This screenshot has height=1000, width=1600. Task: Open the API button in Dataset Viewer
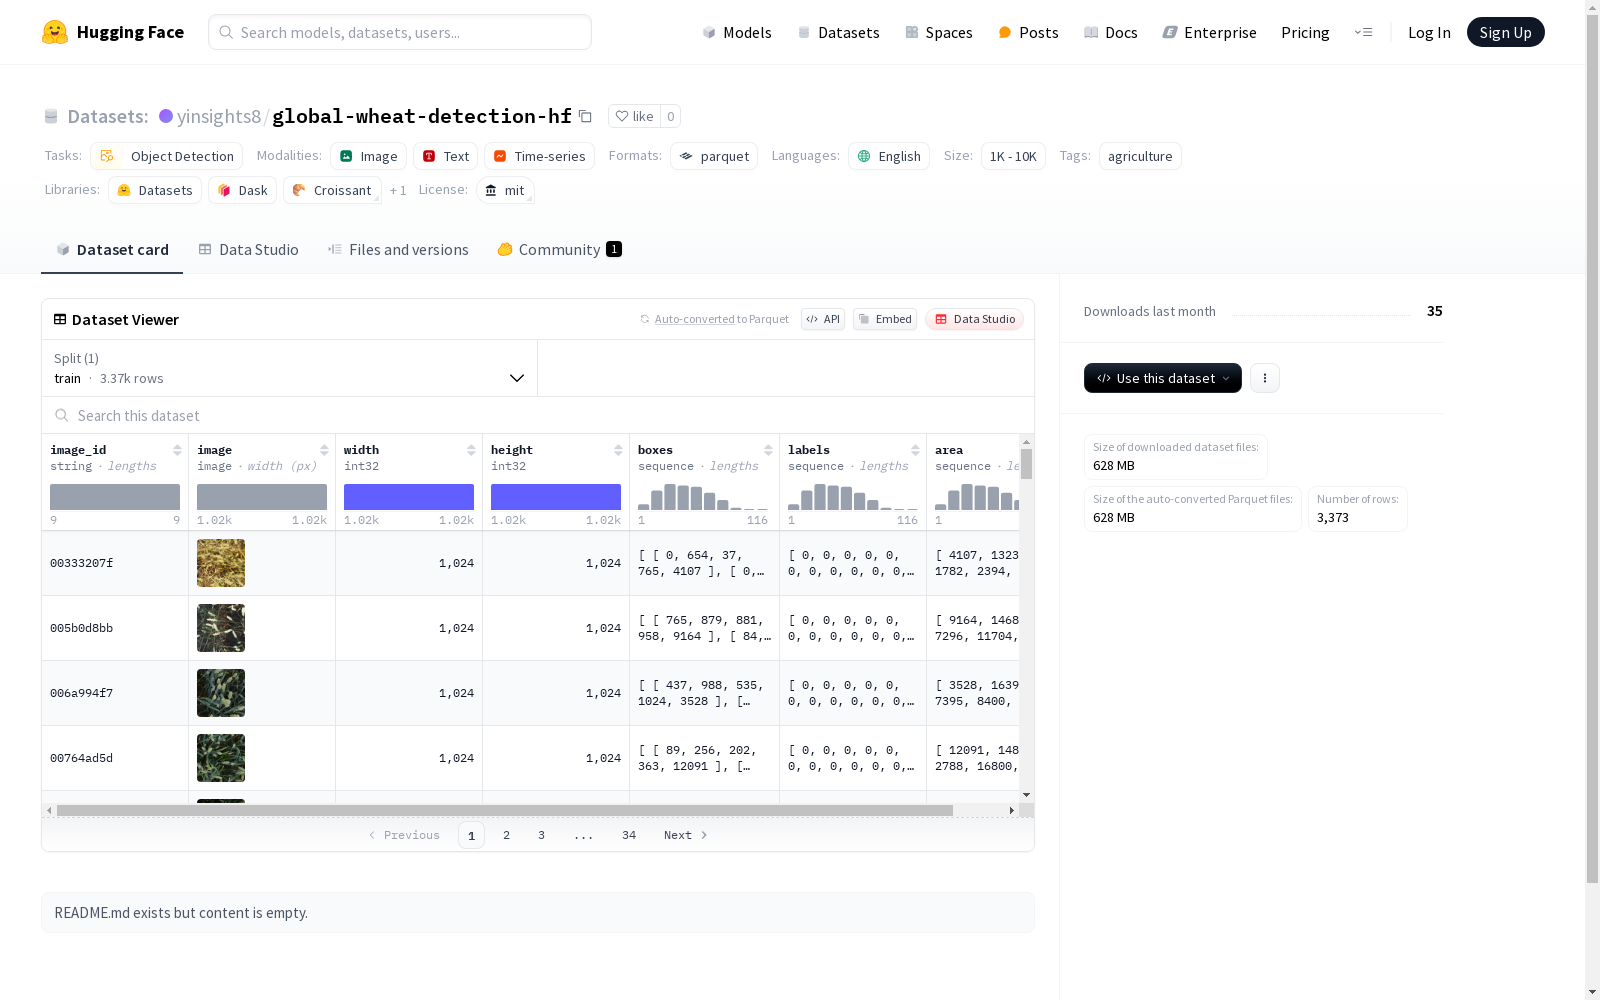click(823, 319)
